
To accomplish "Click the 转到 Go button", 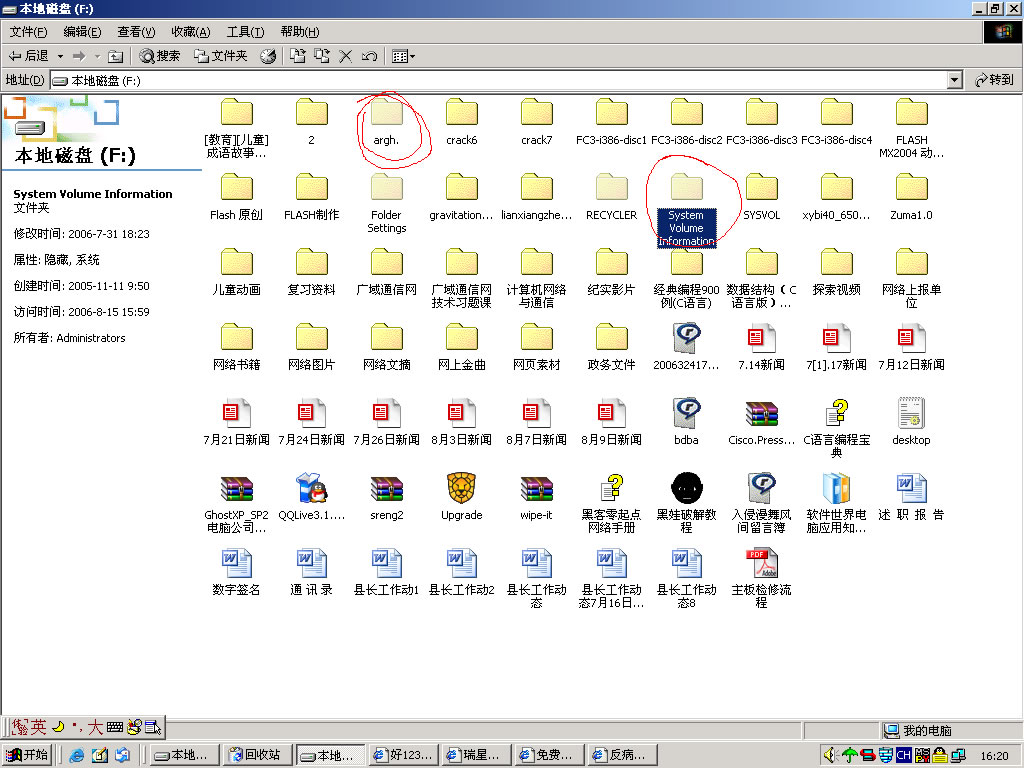I will click(994, 80).
